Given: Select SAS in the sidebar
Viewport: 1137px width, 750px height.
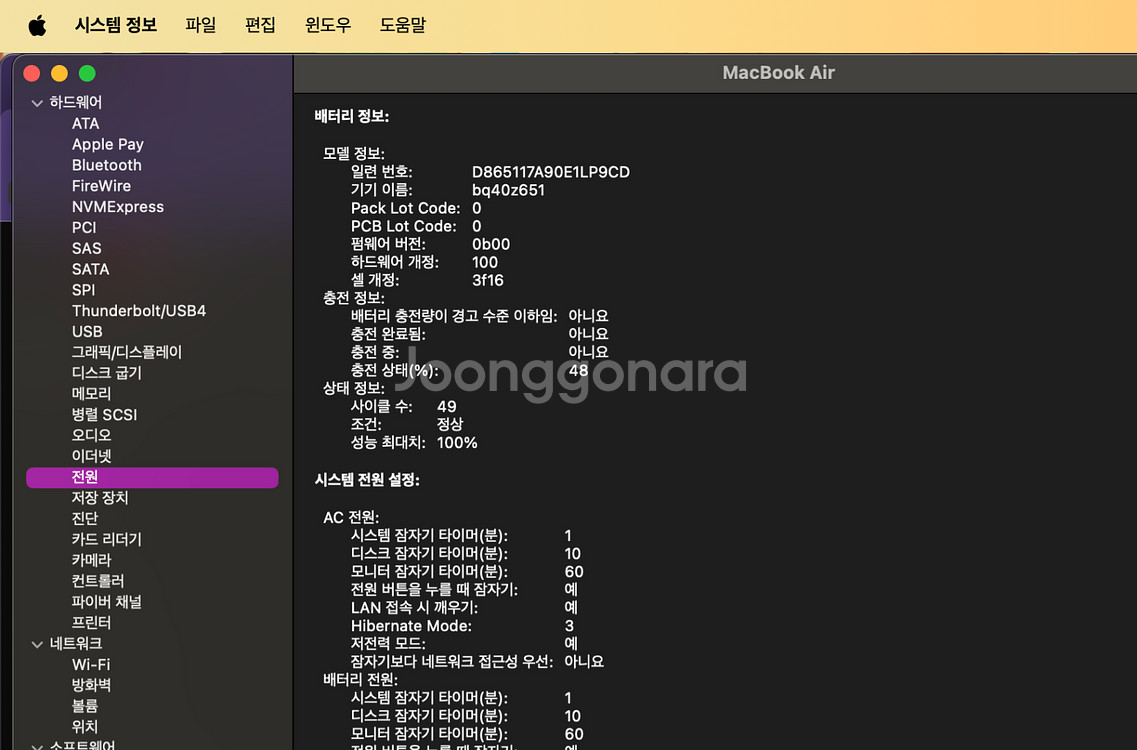Looking at the screenshot, I should [x=86, y=248].
